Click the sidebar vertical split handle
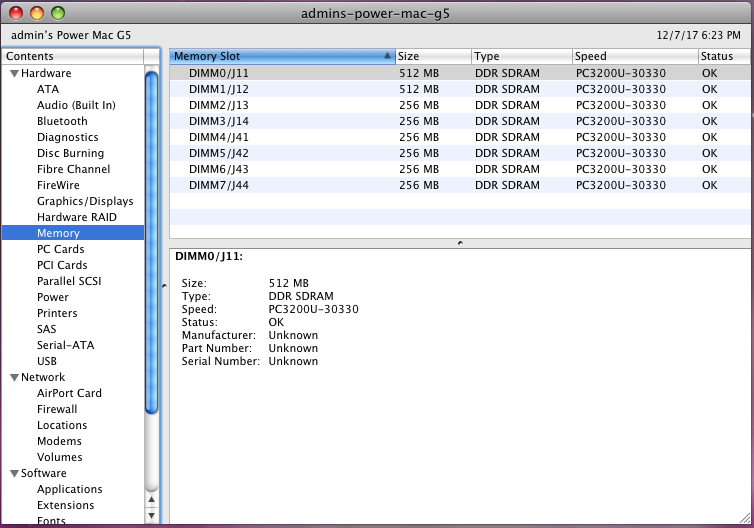This screenshot has width=754, height=528. click(x=164, y=286)
